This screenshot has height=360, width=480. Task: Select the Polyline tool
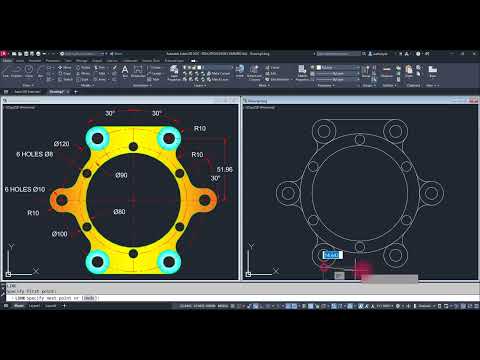pyautogui.click(x=16, y=71)
